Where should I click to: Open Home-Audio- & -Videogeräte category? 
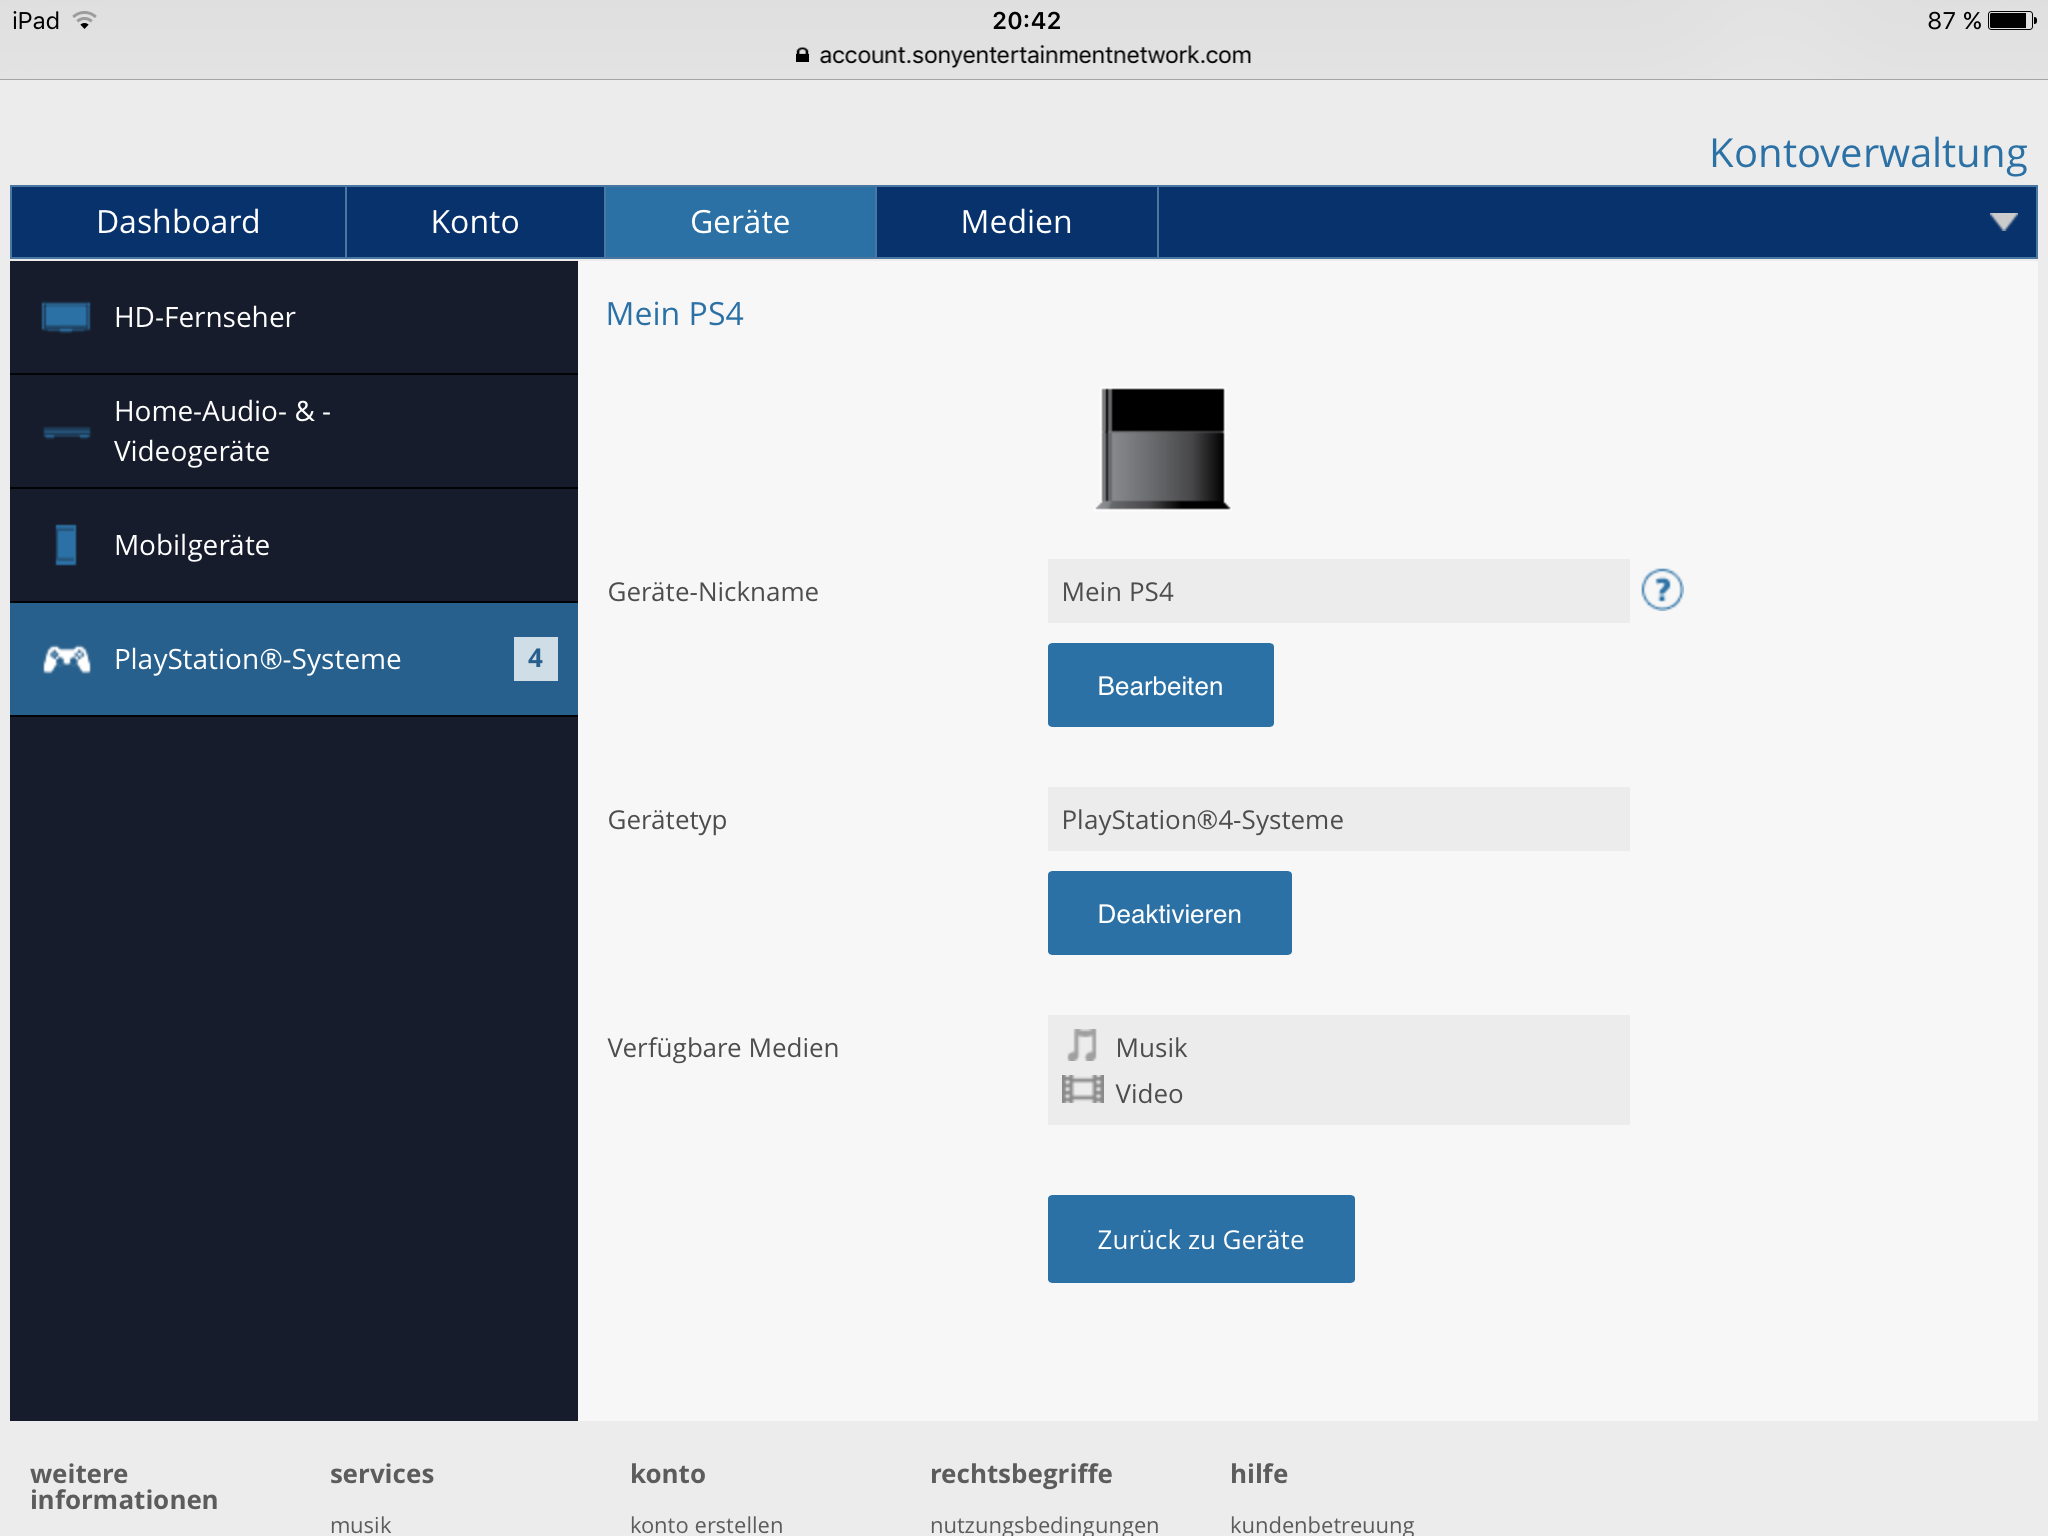[x=294, y=431]
